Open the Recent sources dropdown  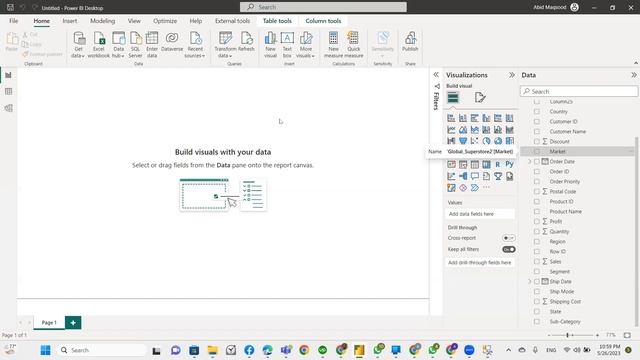[195, 45]
